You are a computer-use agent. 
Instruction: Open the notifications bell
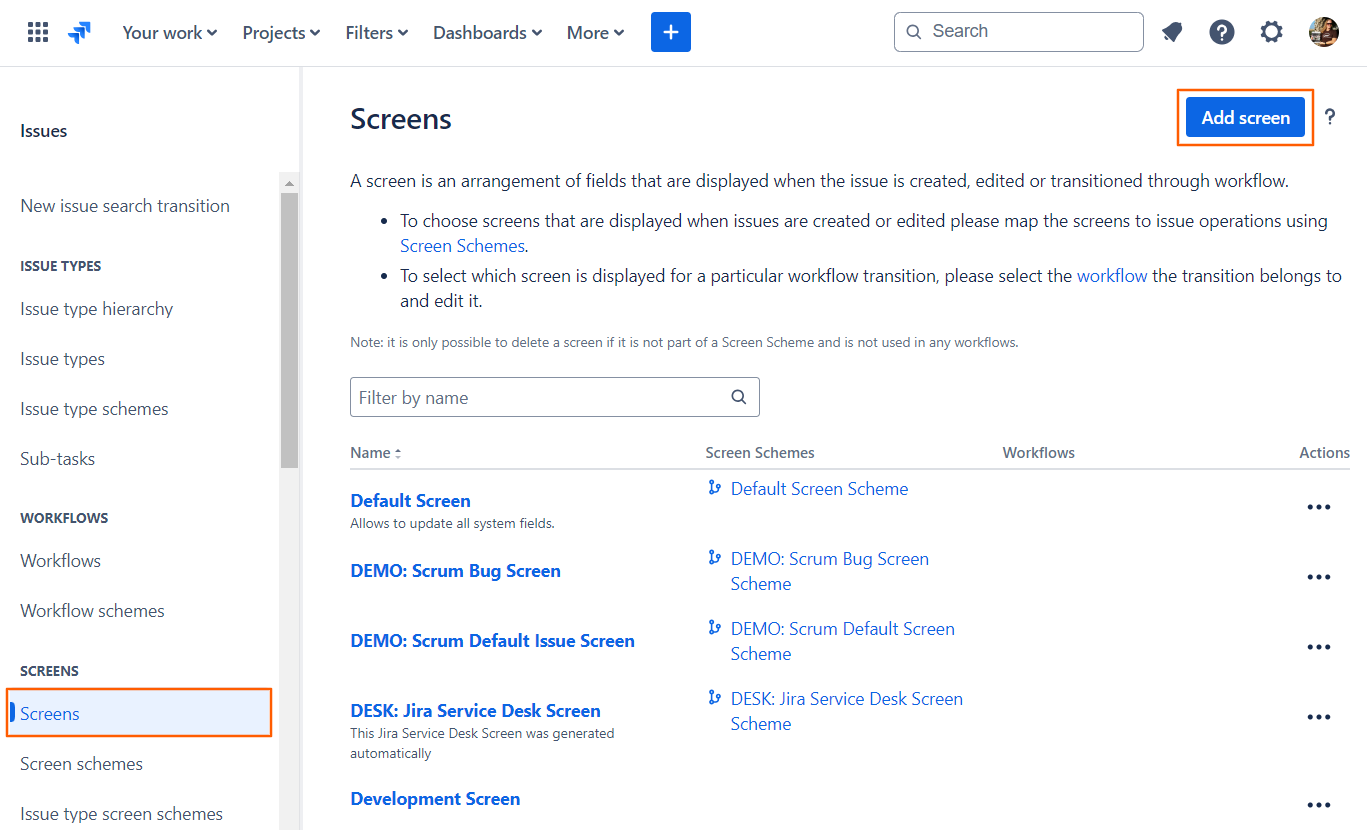point(1171,31)
